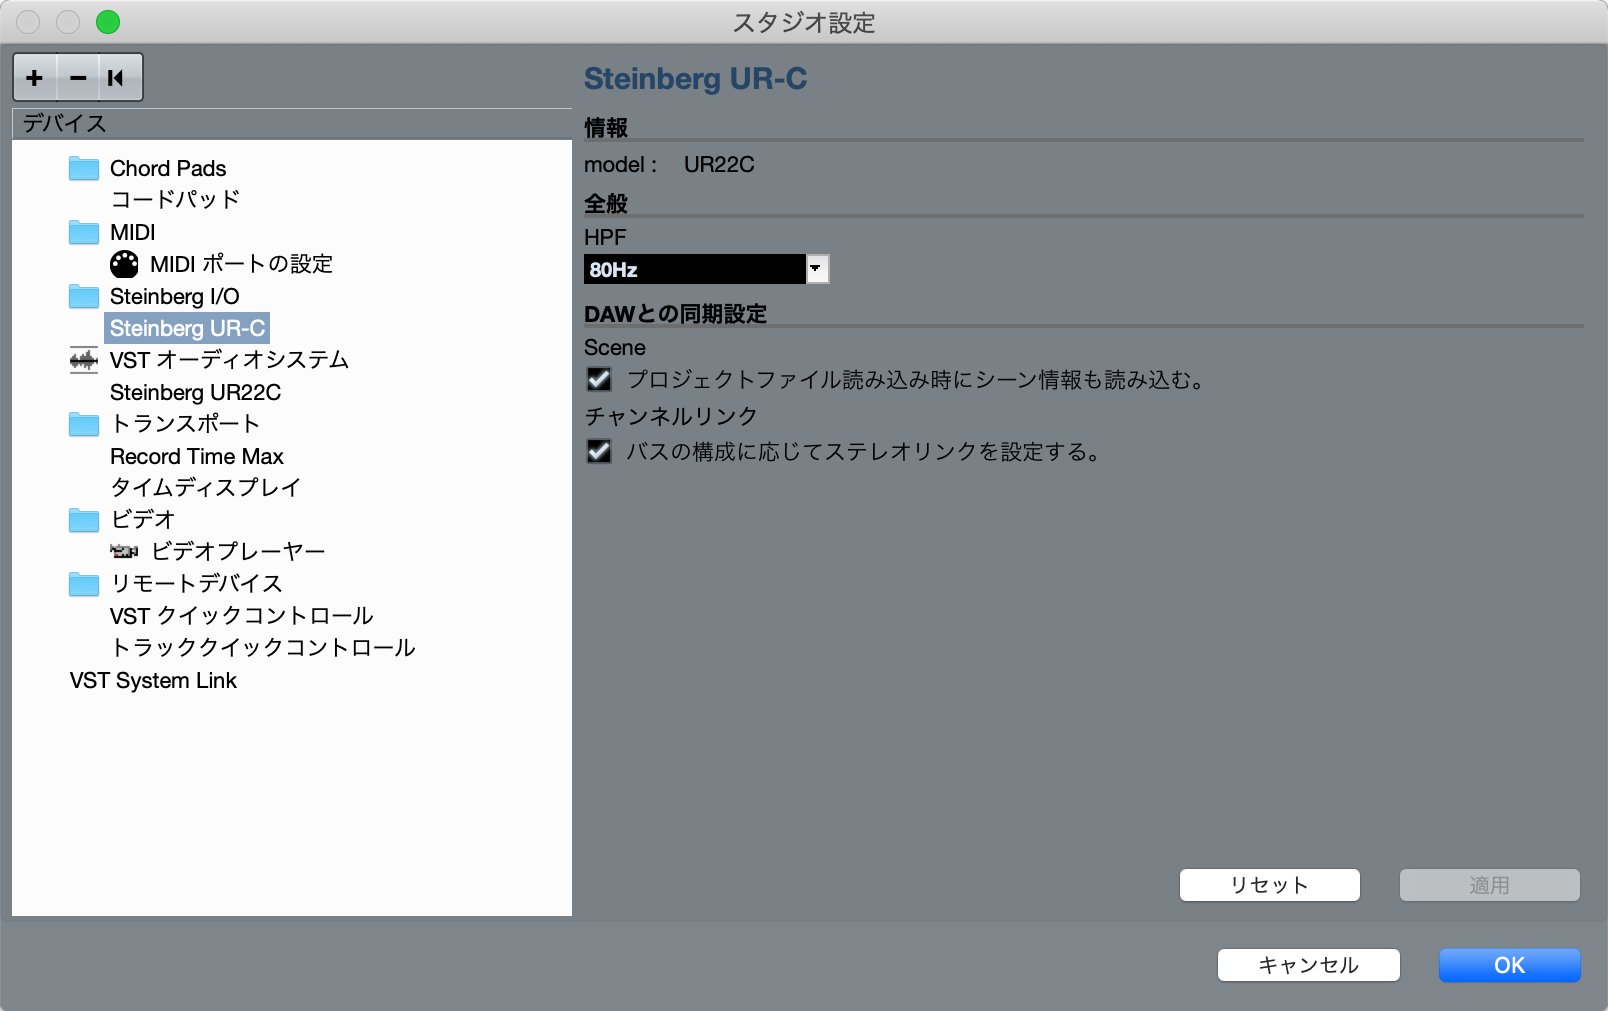Viewport: 1608px width, 1011px height.
Task: Disable loading scene data with project files
Action: (598, 379)
